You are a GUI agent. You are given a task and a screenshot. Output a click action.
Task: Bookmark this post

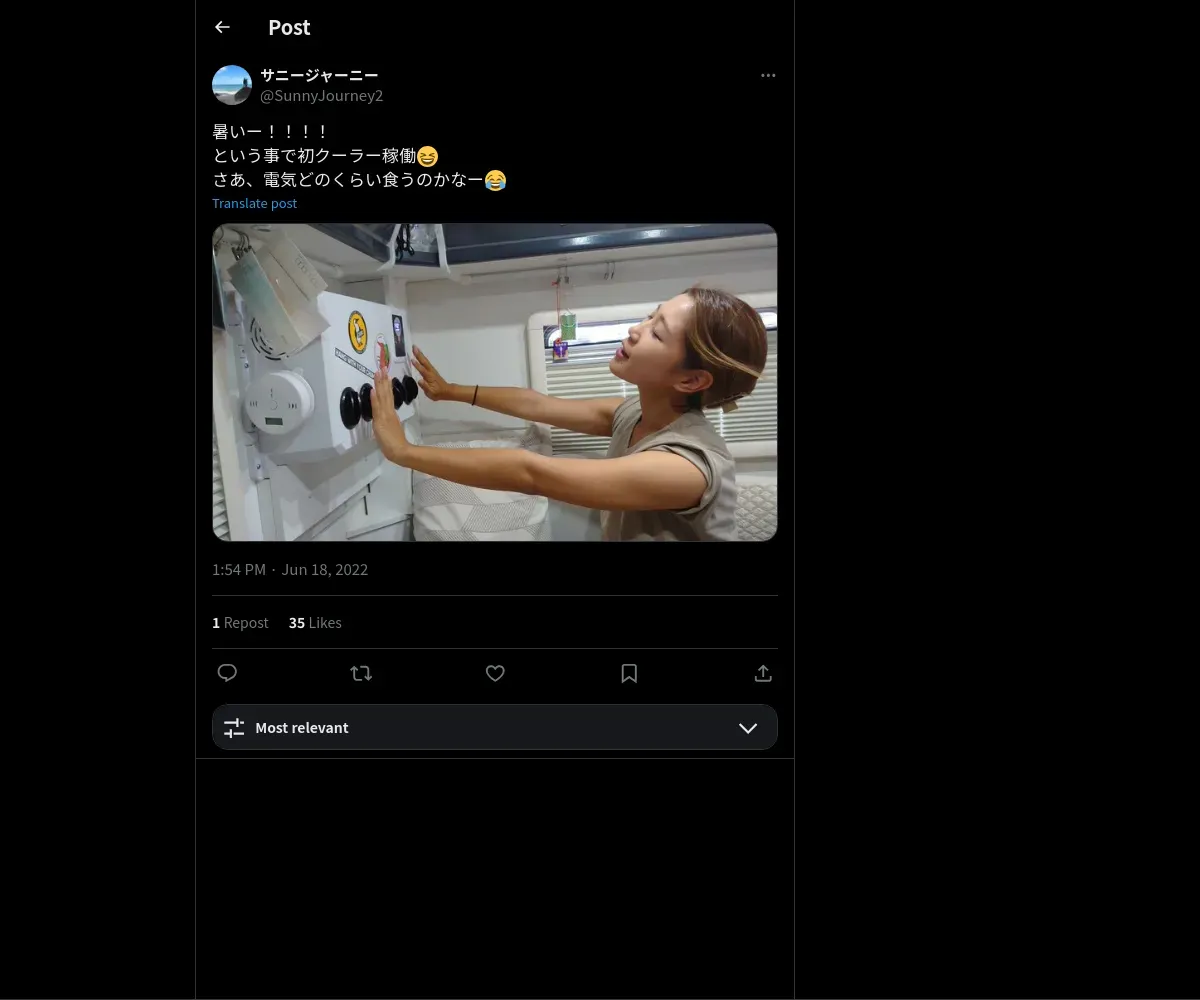point(629,673)
